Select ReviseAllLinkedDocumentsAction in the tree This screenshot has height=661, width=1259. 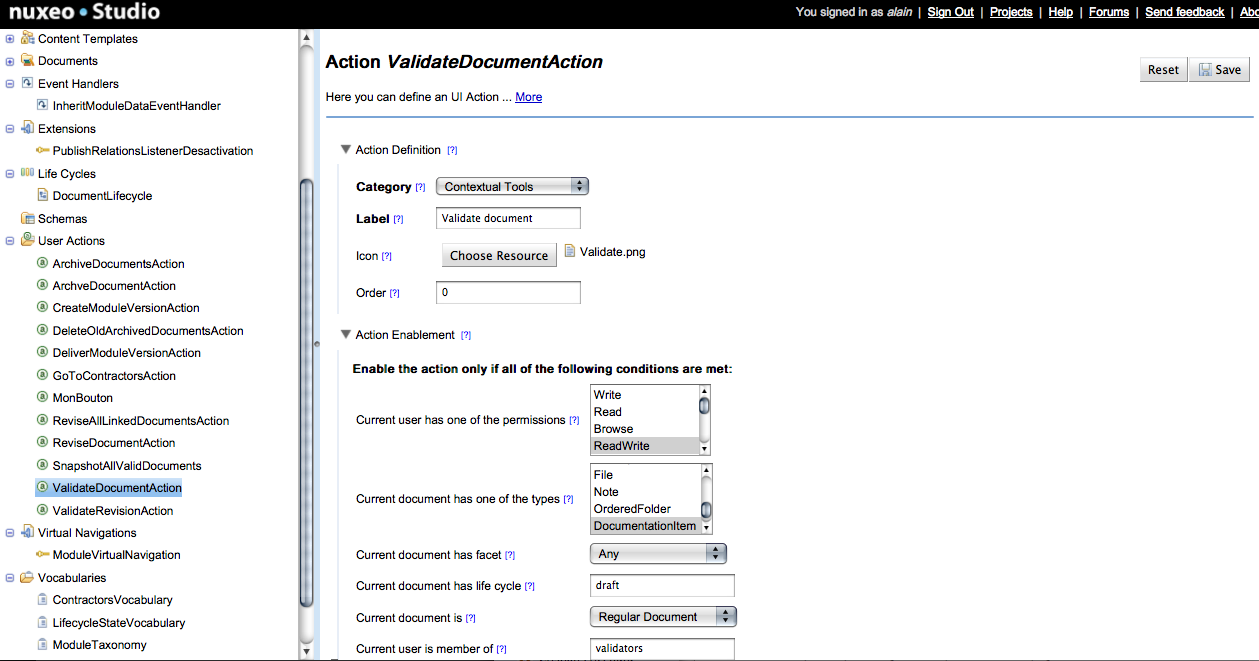coord(141,420)
